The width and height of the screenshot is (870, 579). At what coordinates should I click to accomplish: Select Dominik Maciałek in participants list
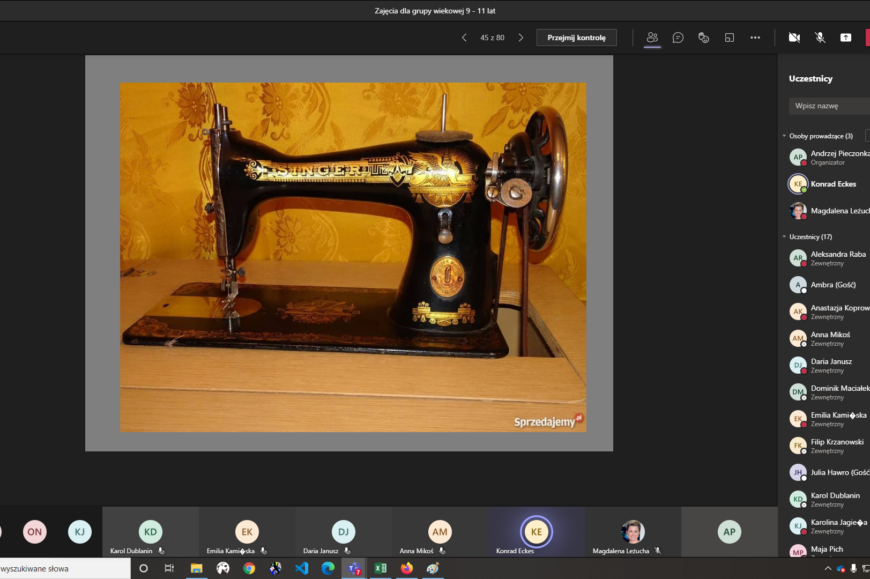tap(829, 392)
